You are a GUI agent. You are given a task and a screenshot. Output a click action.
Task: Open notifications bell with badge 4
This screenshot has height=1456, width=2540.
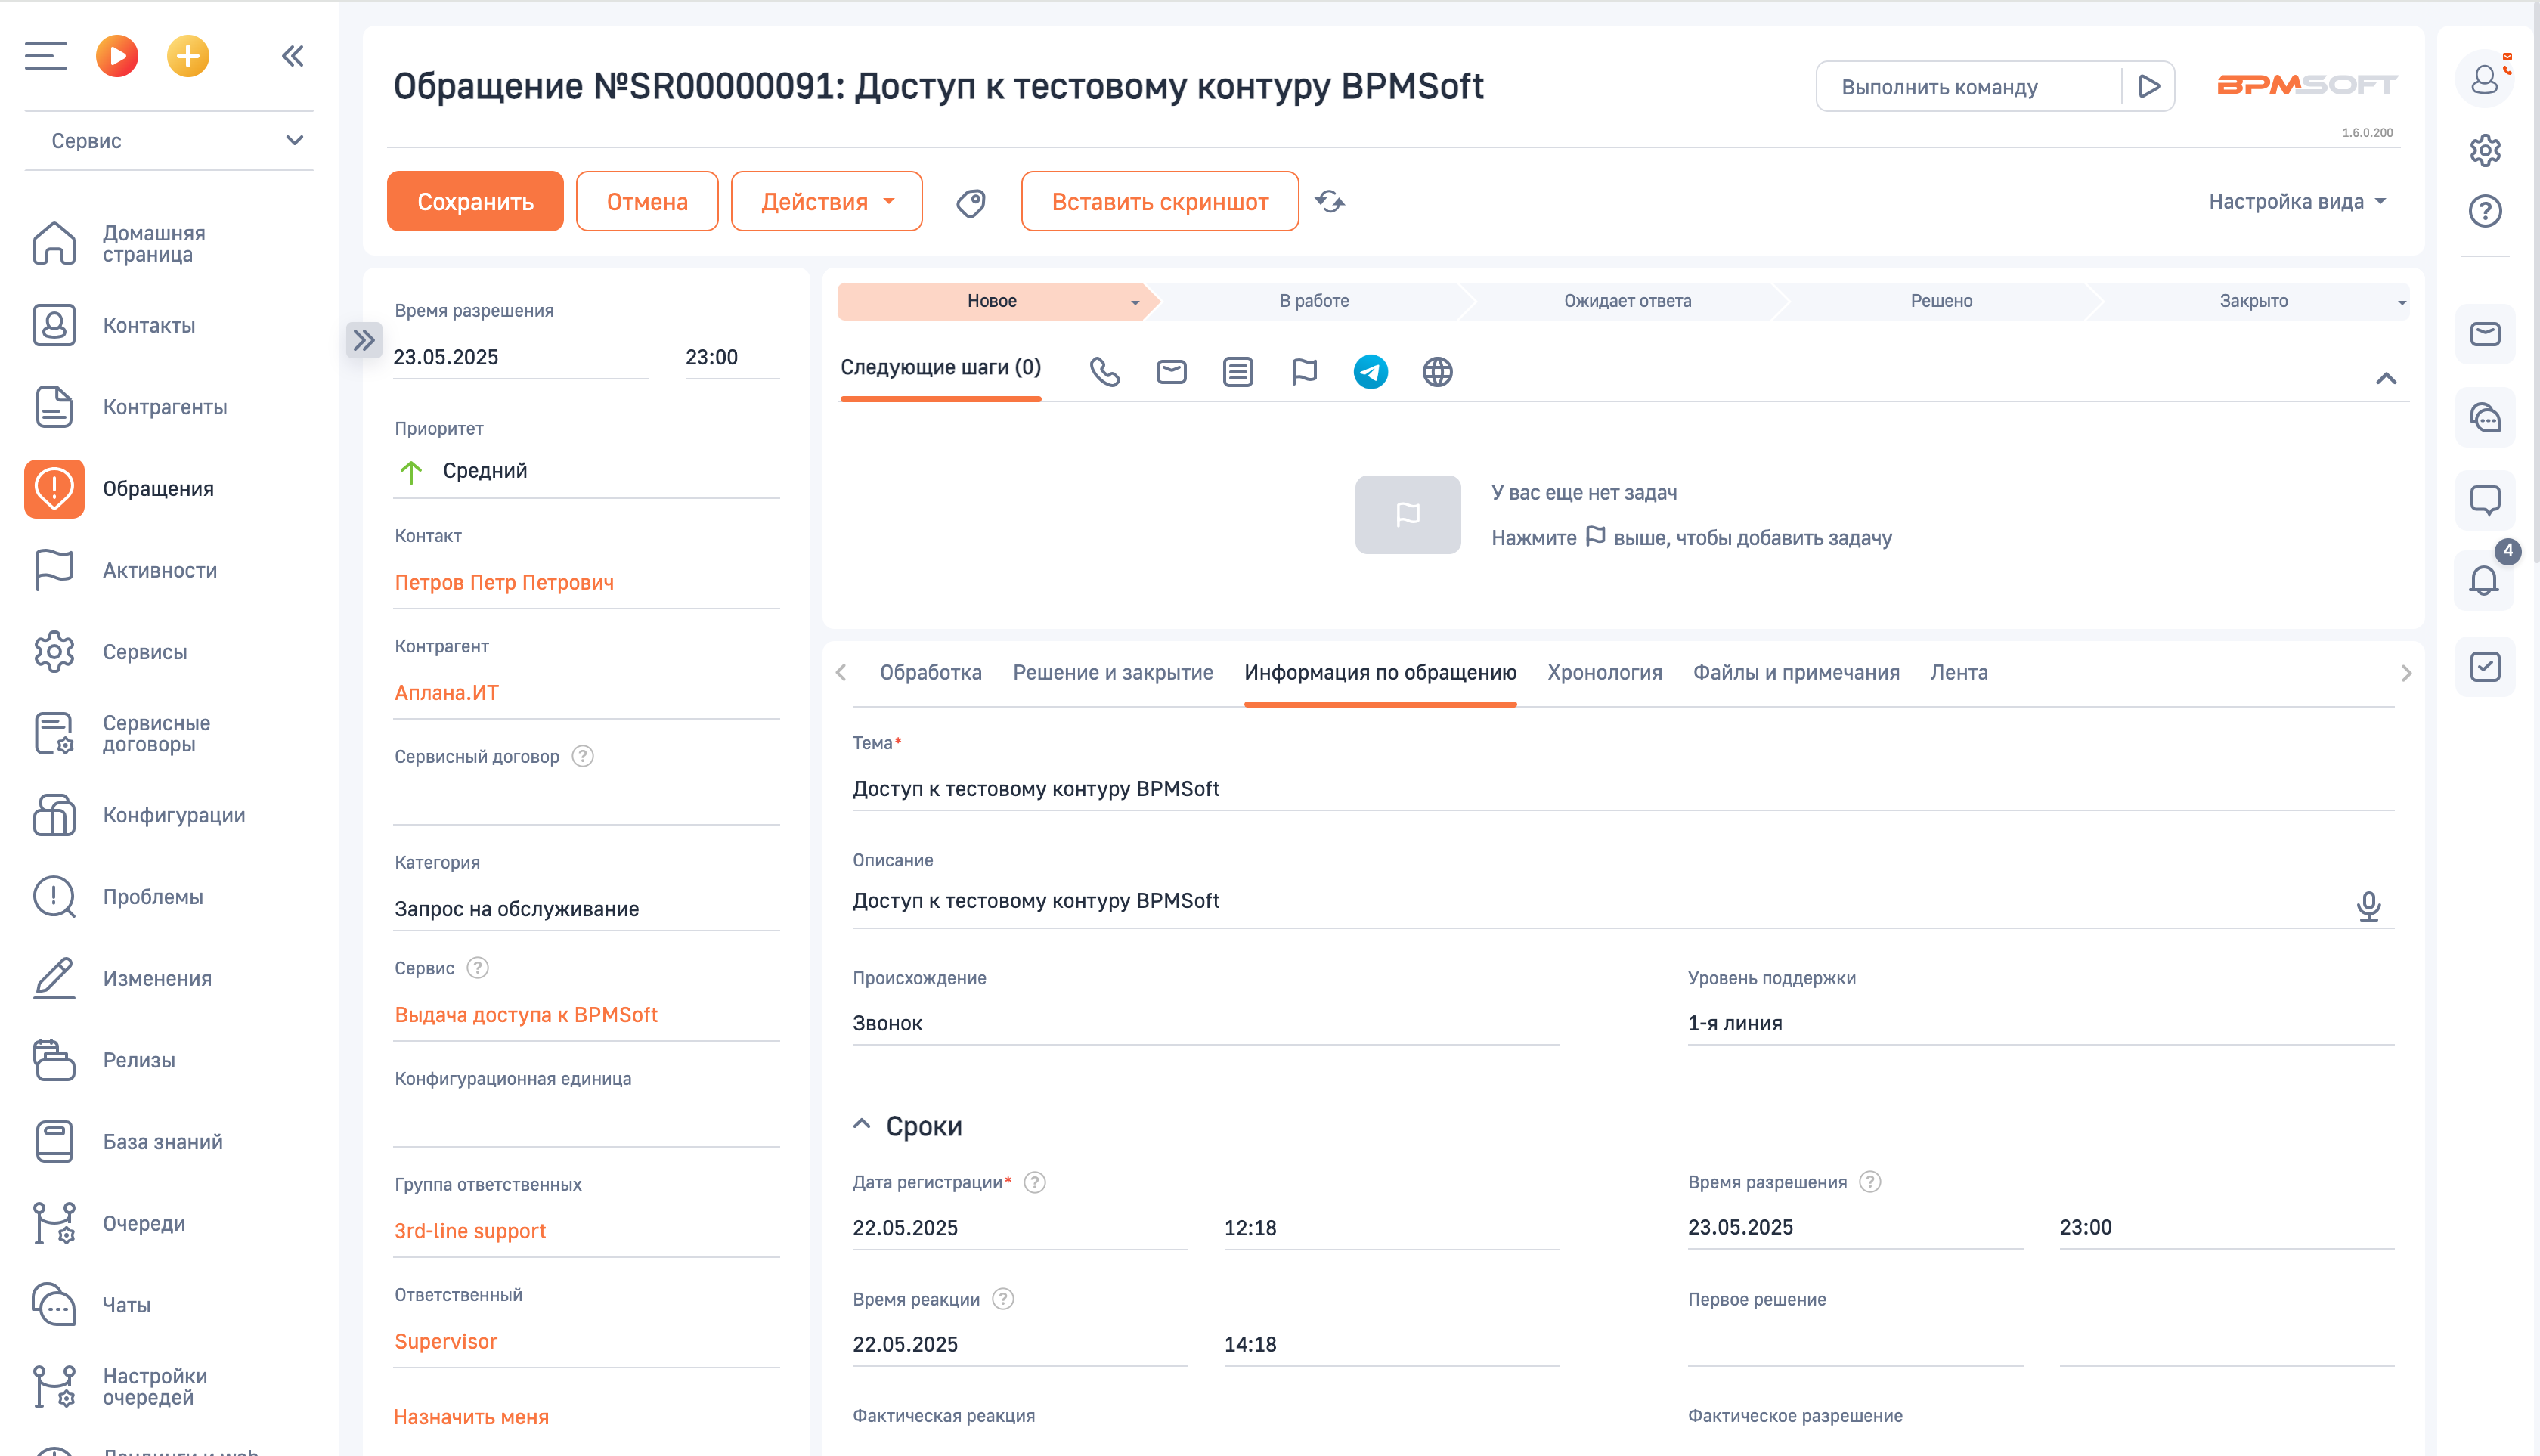pos(2484,580)
